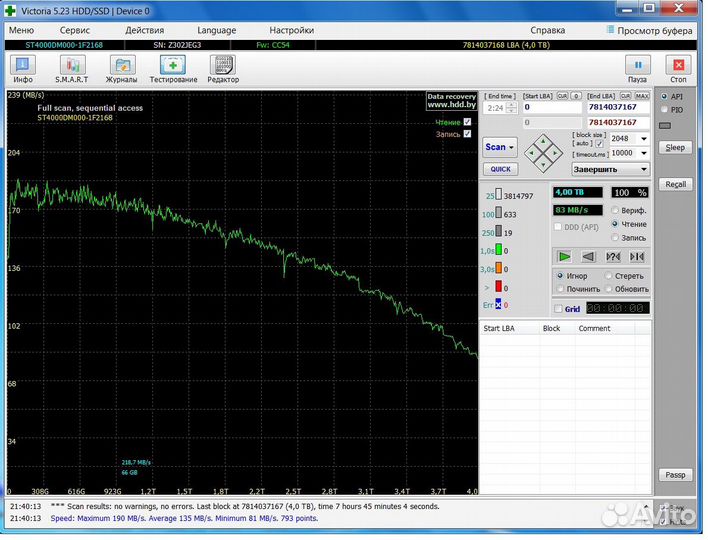This screenshot has height=540, width=708.
Task: Click MAX button next to End LBA
Action: [x=642, y=96]
